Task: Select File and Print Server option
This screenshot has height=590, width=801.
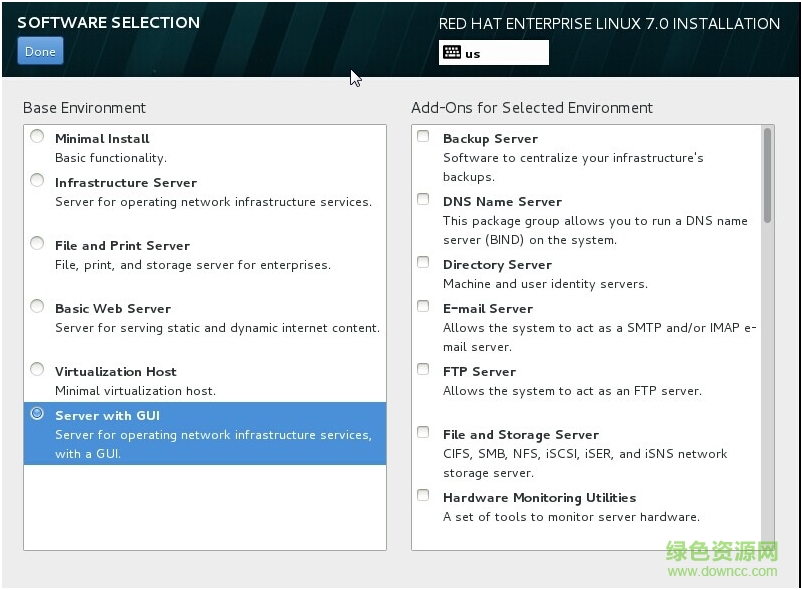Action: (37, 244)
